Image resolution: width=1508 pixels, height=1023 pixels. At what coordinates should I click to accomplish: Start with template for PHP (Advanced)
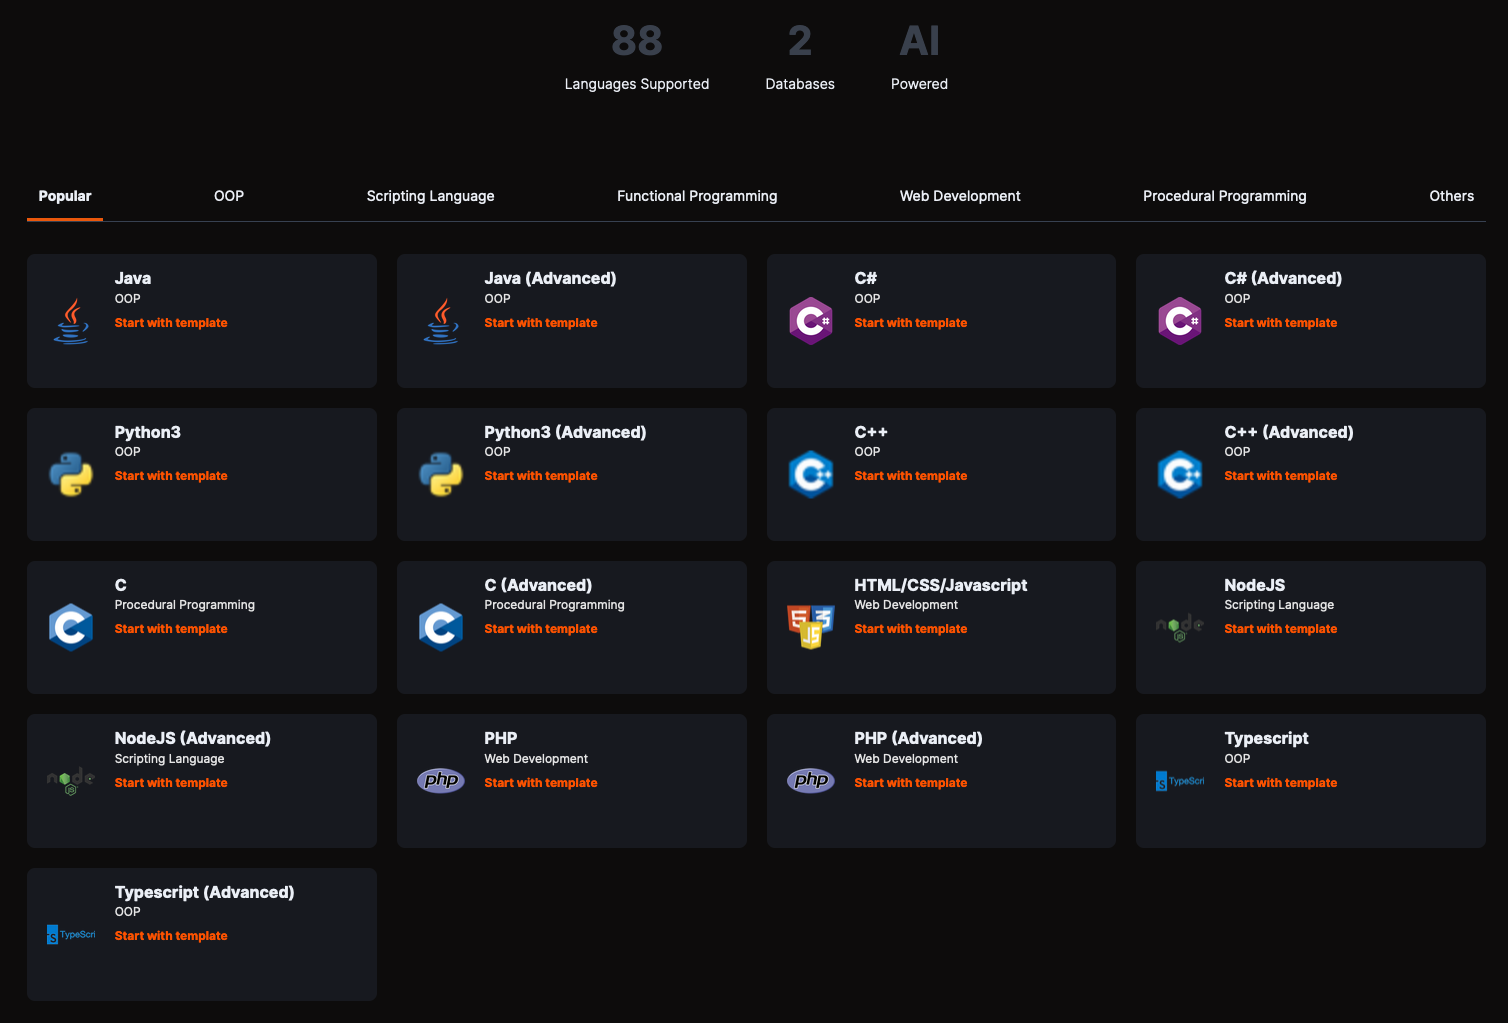[x=910, y=783]
